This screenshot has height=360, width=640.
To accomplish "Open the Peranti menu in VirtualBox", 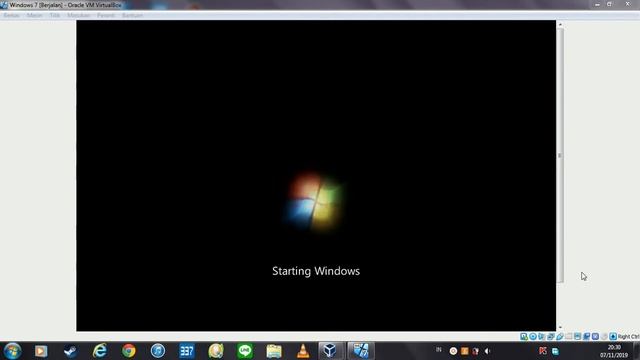I will pos(106,15).
